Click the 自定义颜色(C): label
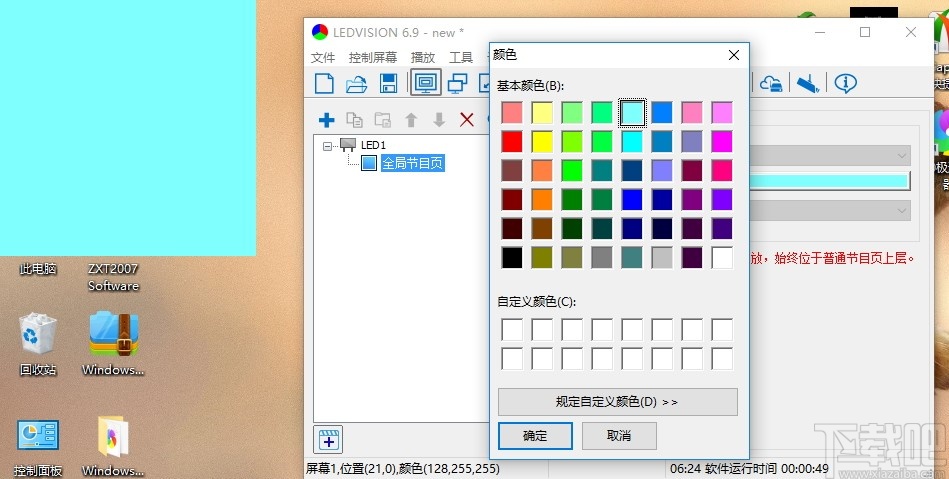 point(537,301)
